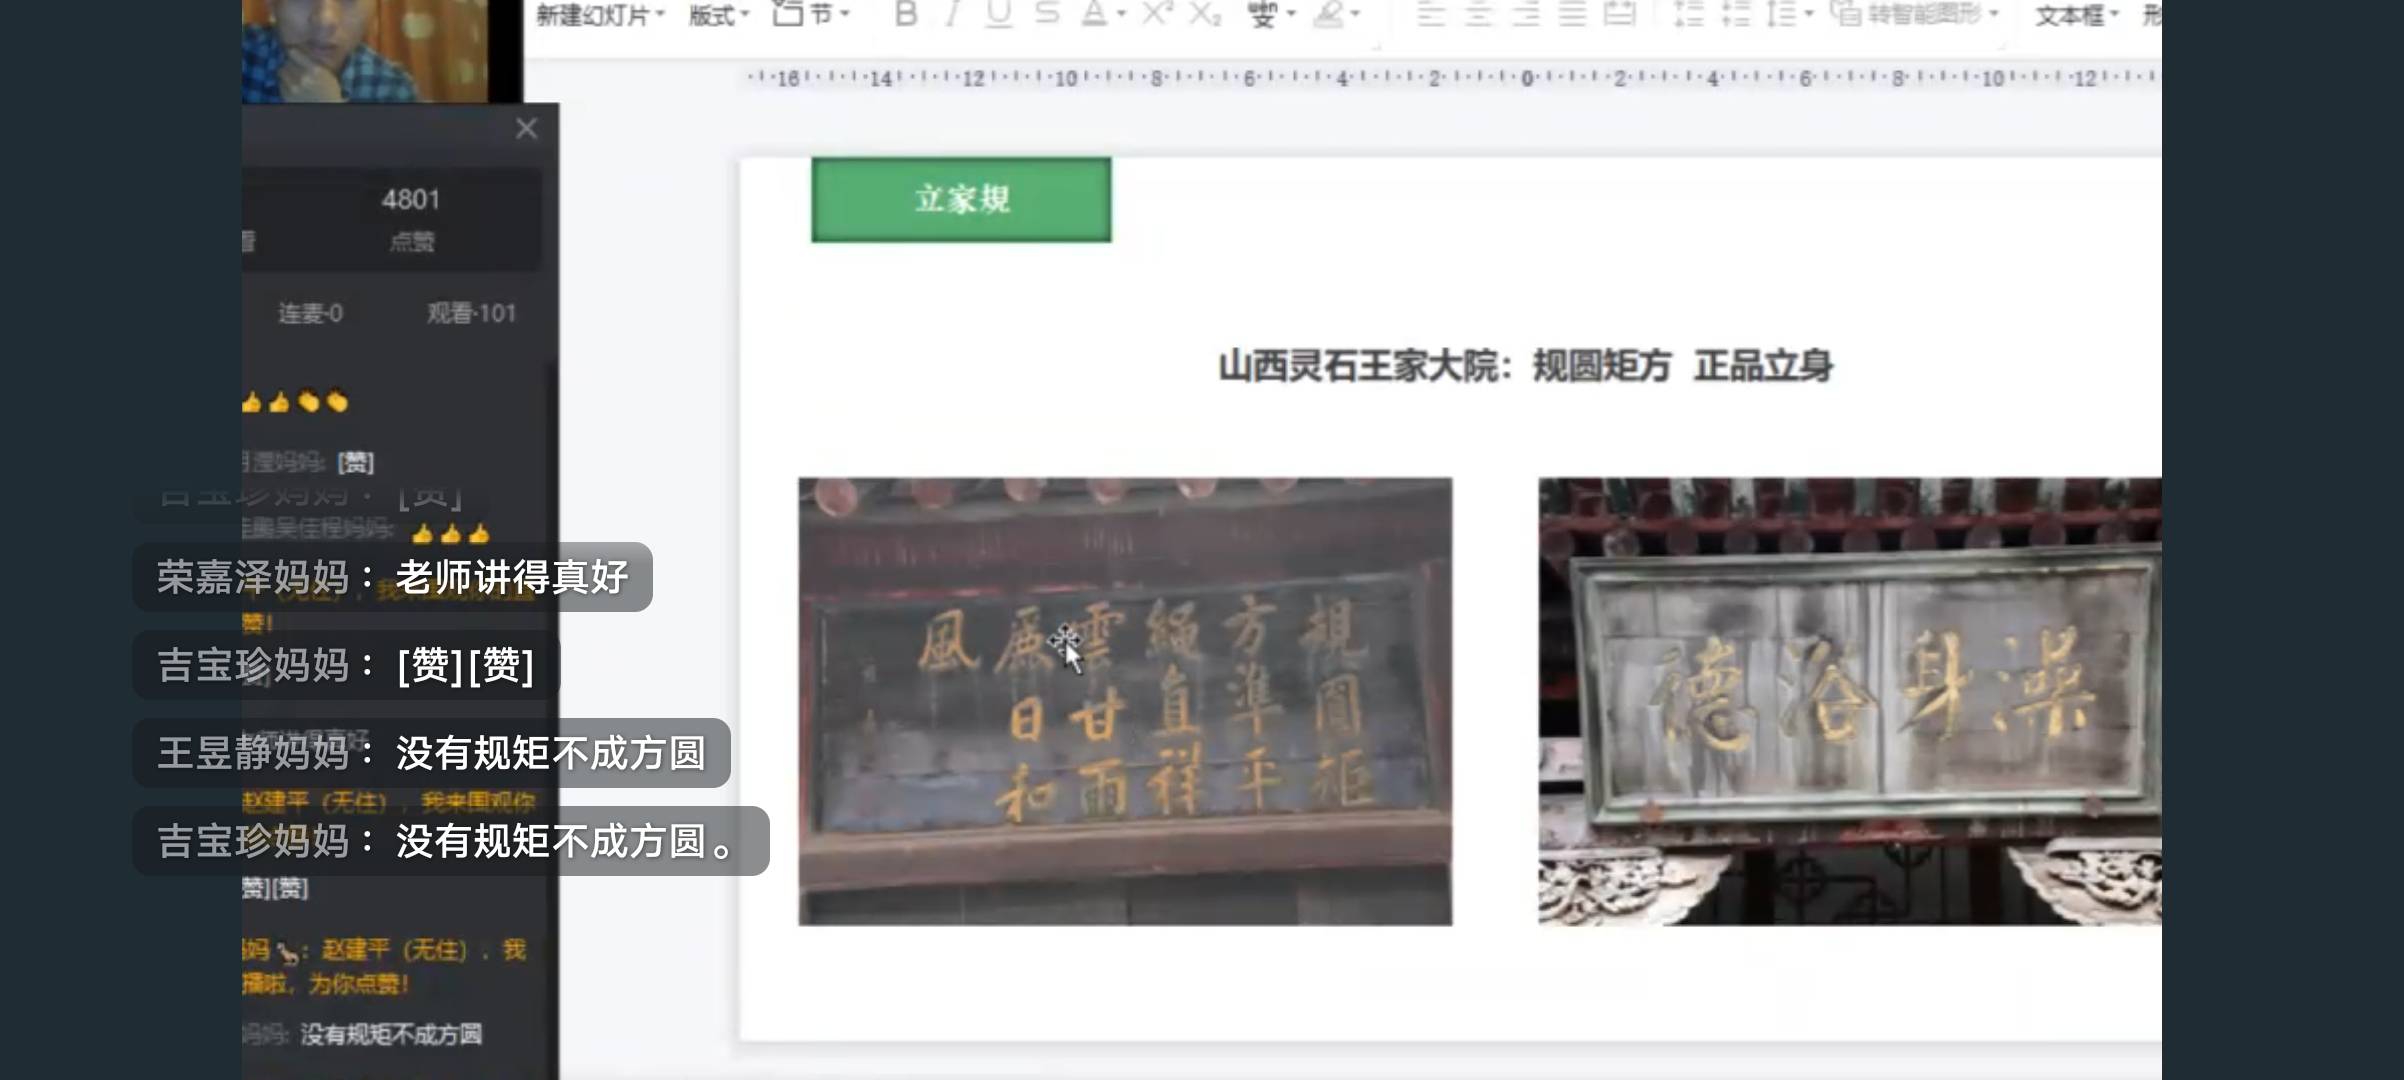Open the font color picker
The height and width of the screenshot is (1080, 2404).
click(x=1095, y=15)
